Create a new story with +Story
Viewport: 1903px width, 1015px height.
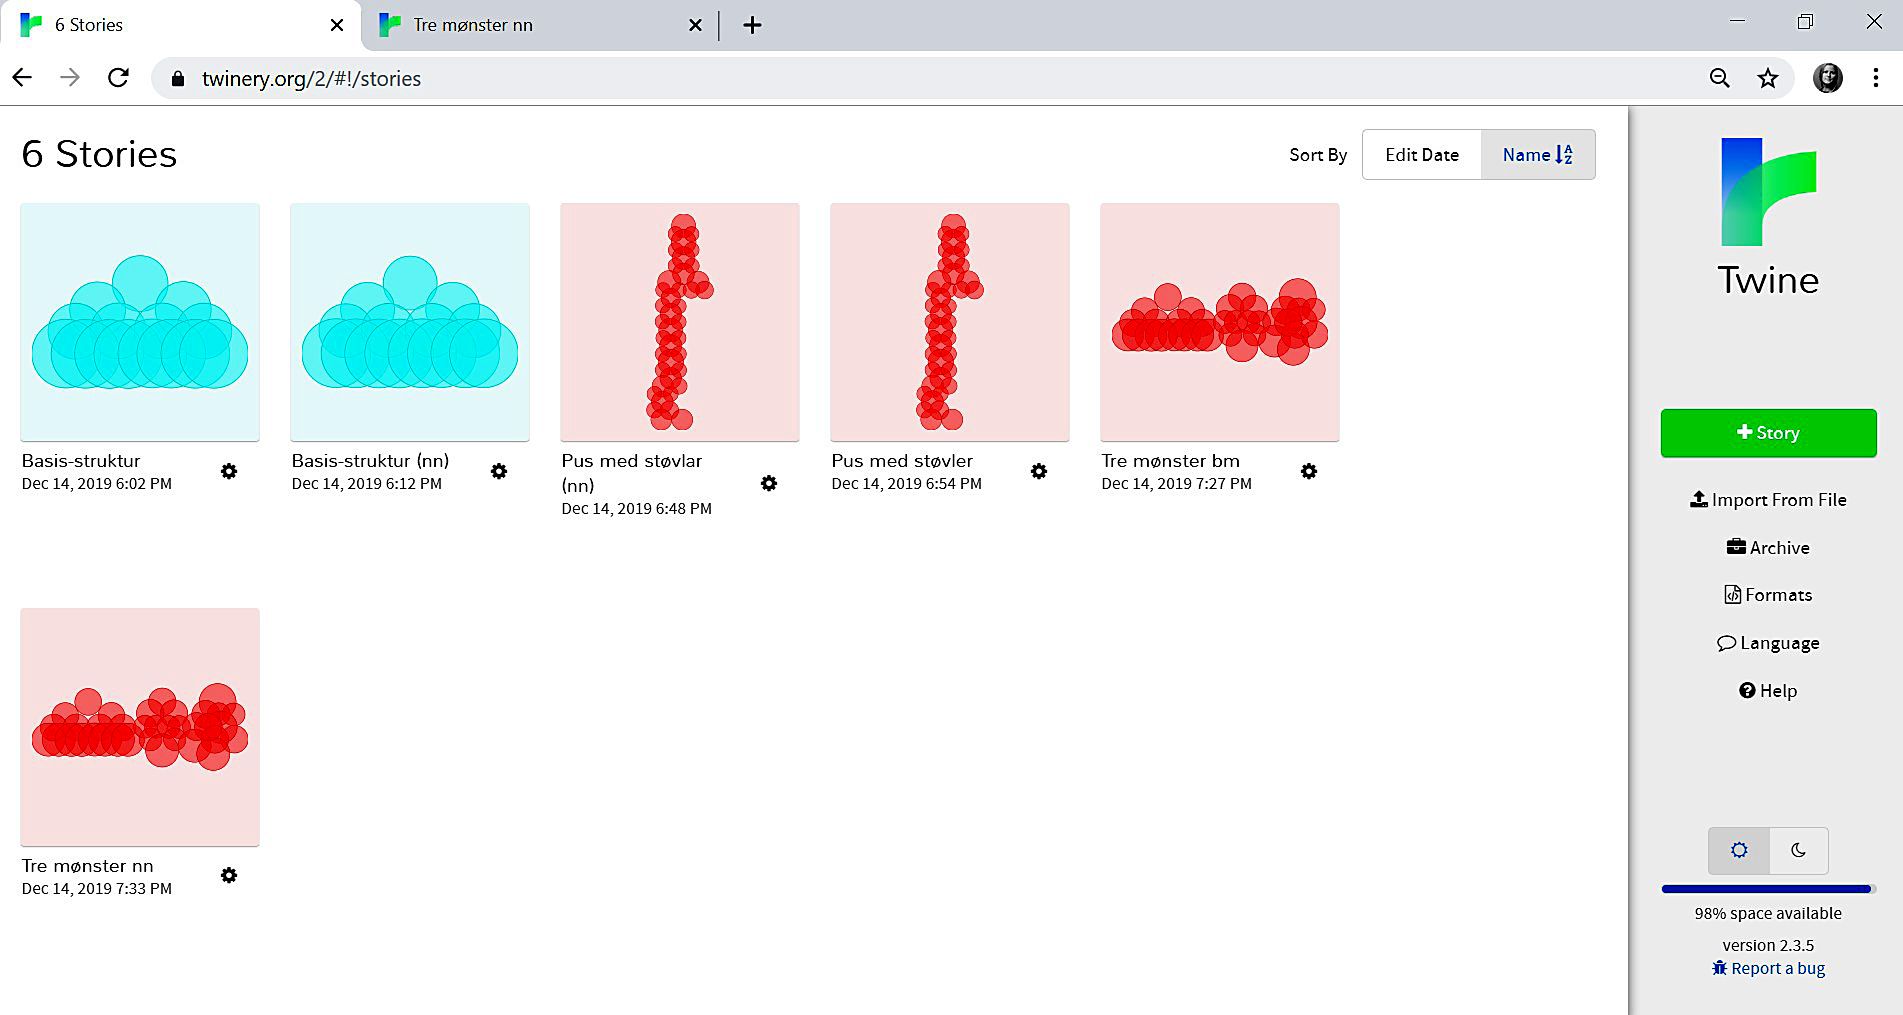tap(1768, 433)
